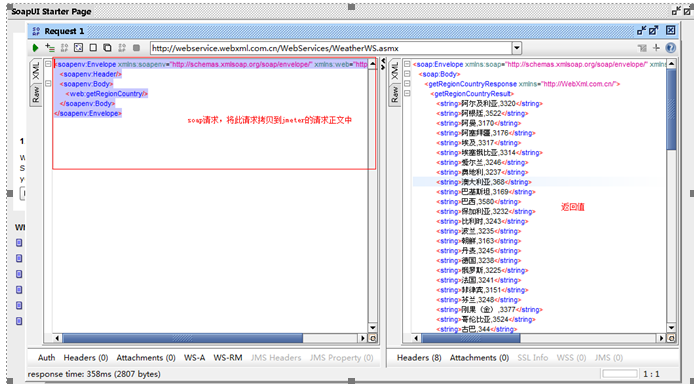Click the response vertical scrollbar thumb
The height and width of the screenshot is (384, 694).
point(671,109)
